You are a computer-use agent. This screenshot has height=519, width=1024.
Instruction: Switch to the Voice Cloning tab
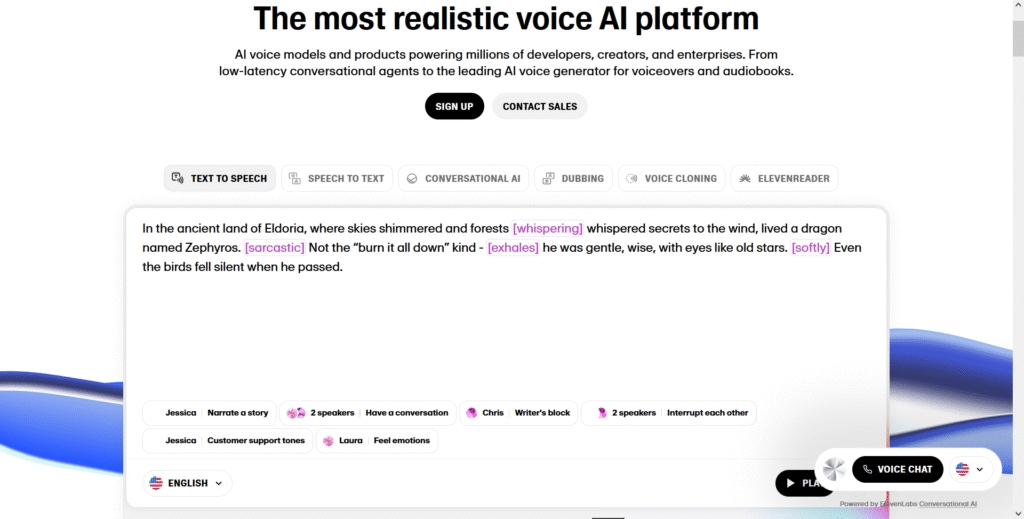pyautogui.click(x=671, y=178)
